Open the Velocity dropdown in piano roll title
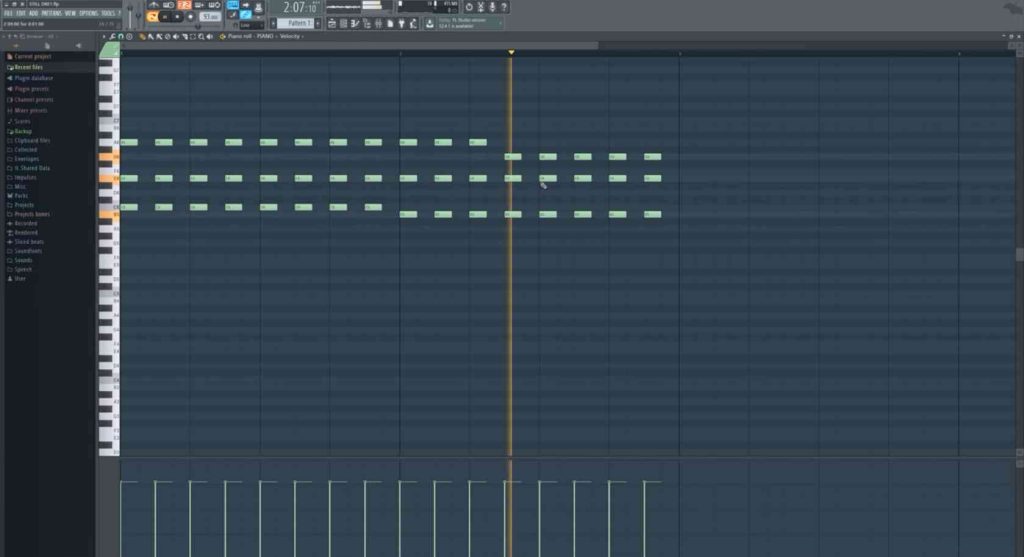Screen dimensions: 1024x557 tap(289, 36)
